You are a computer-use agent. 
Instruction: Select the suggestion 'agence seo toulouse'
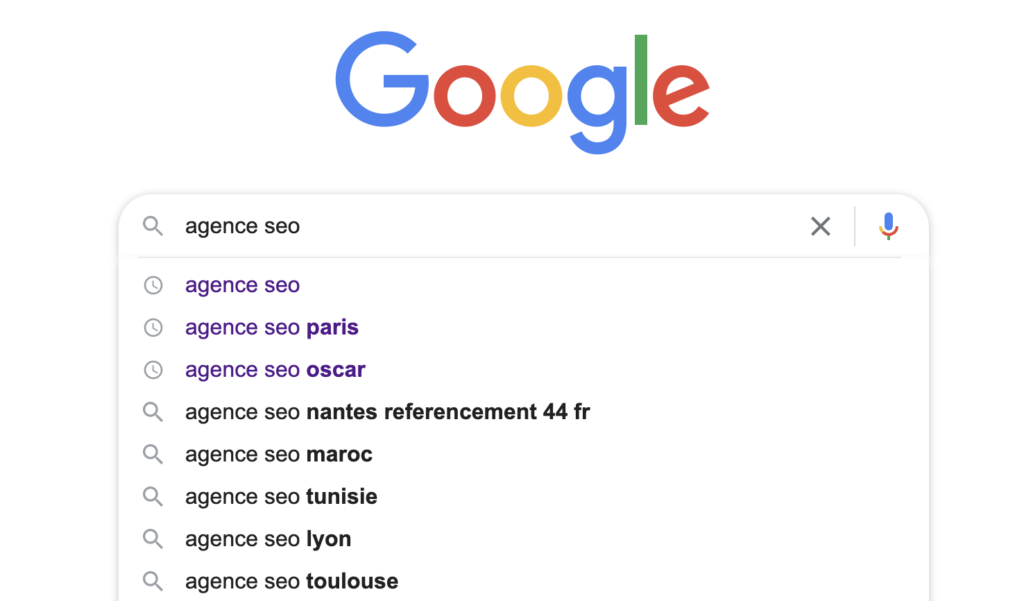tap(291, 580)
